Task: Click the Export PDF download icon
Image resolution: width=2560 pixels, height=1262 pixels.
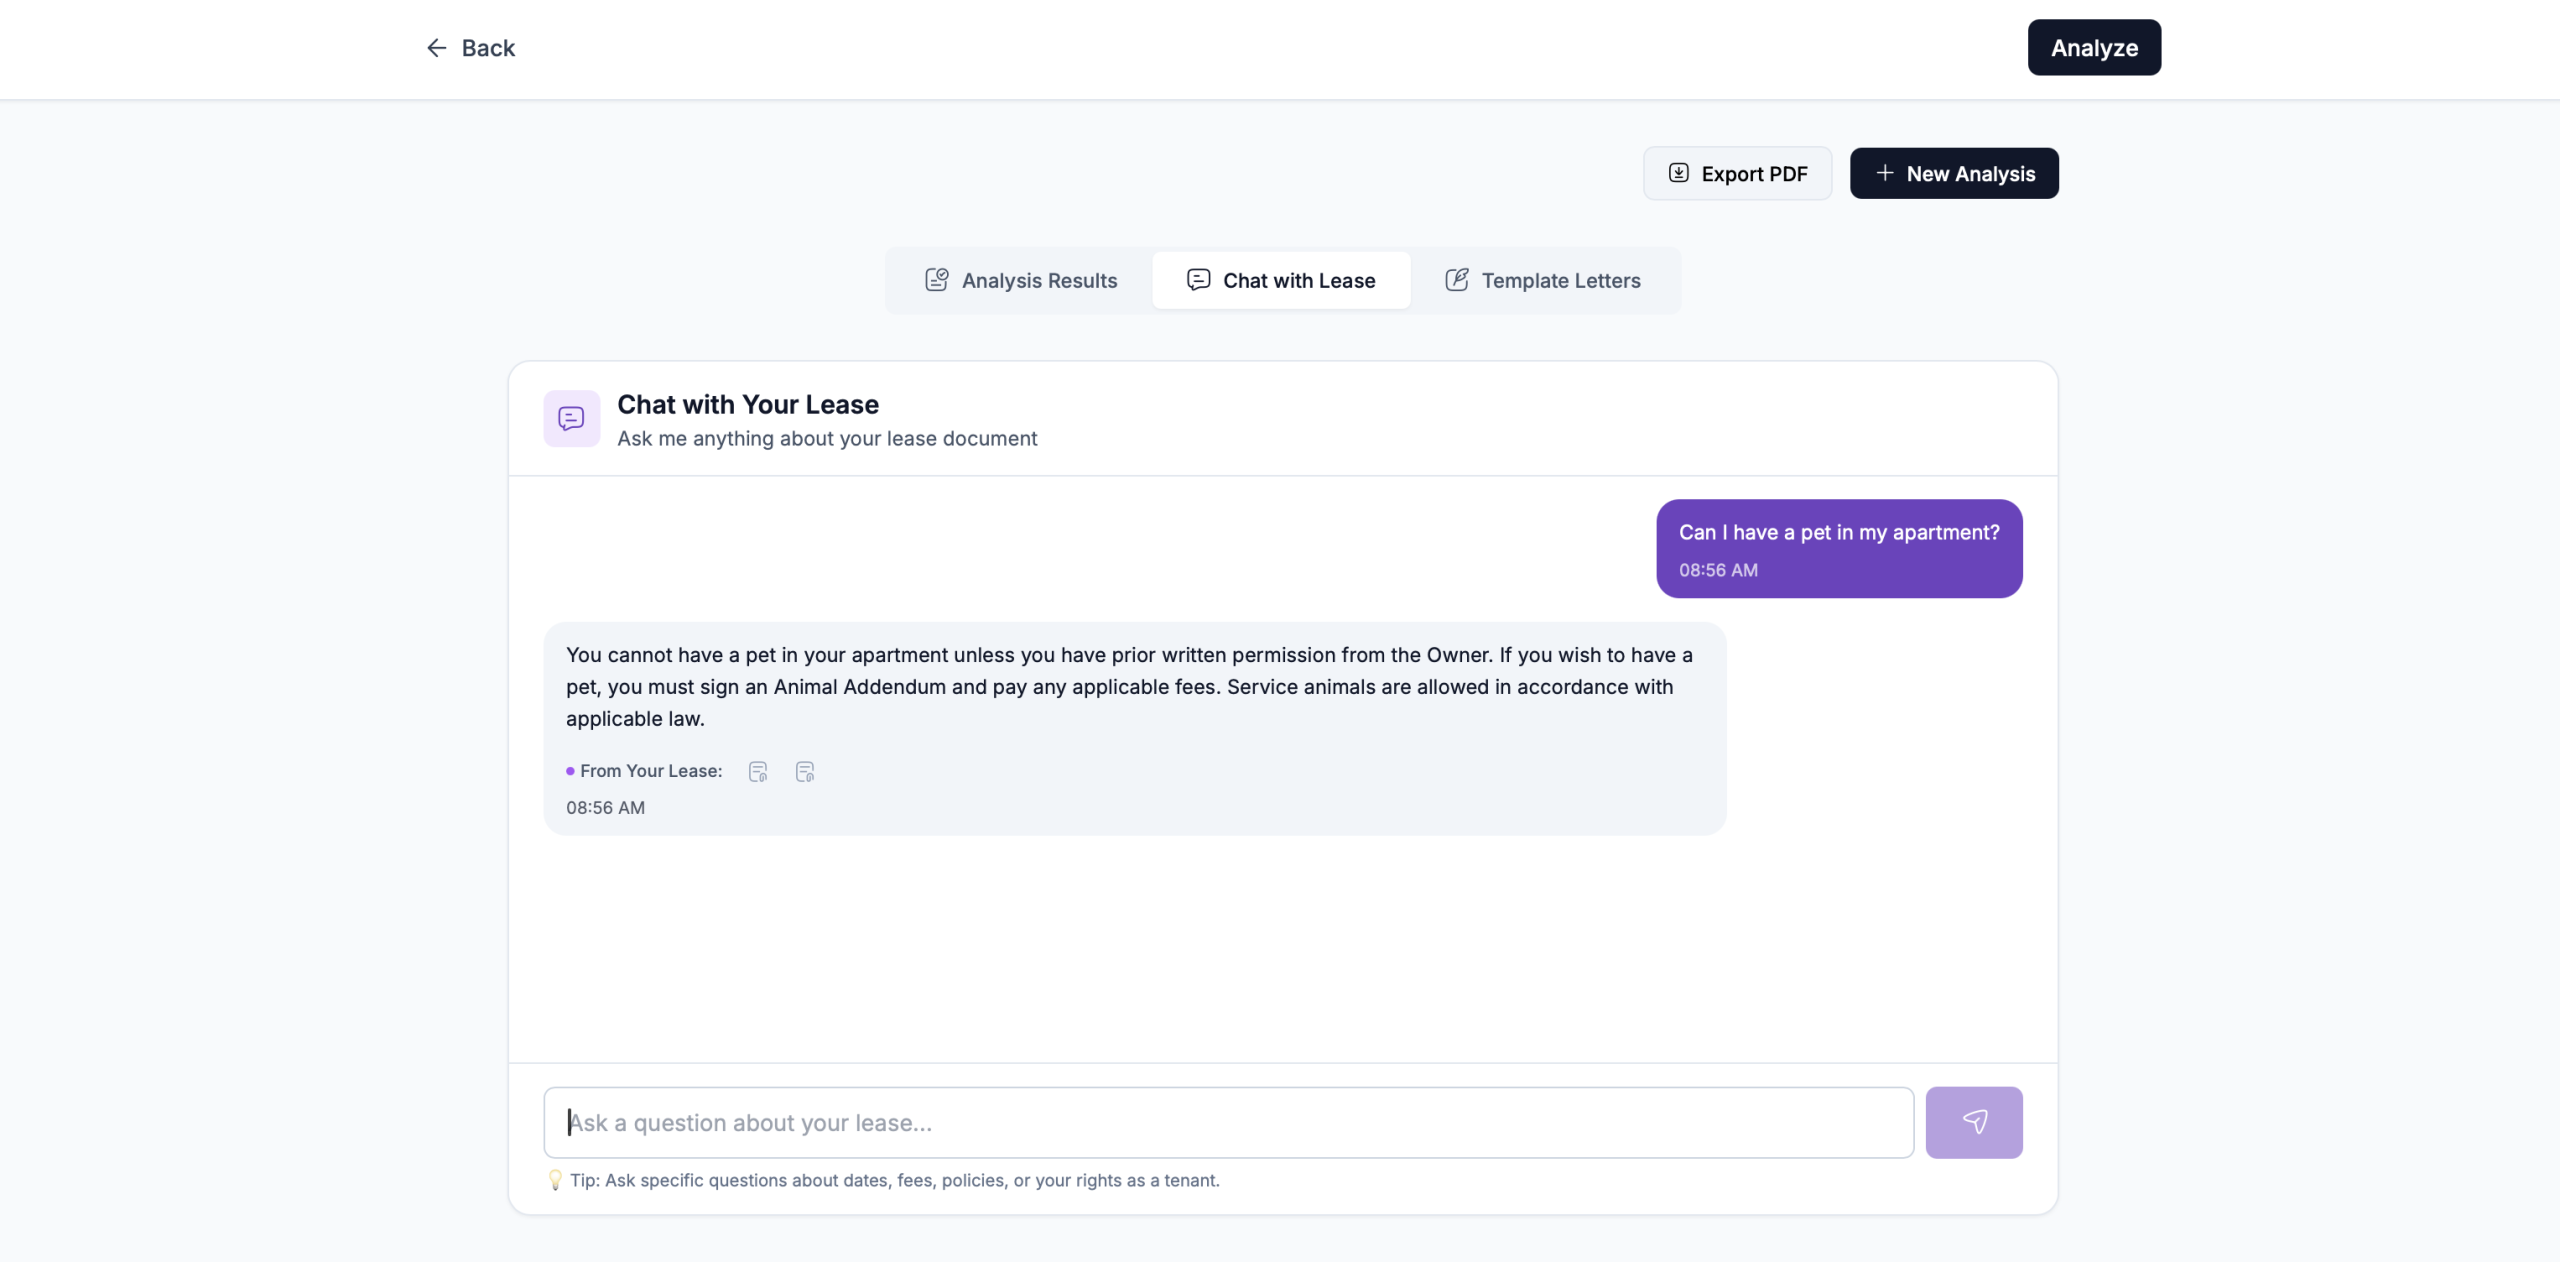Action: [x=1679, y=173]
